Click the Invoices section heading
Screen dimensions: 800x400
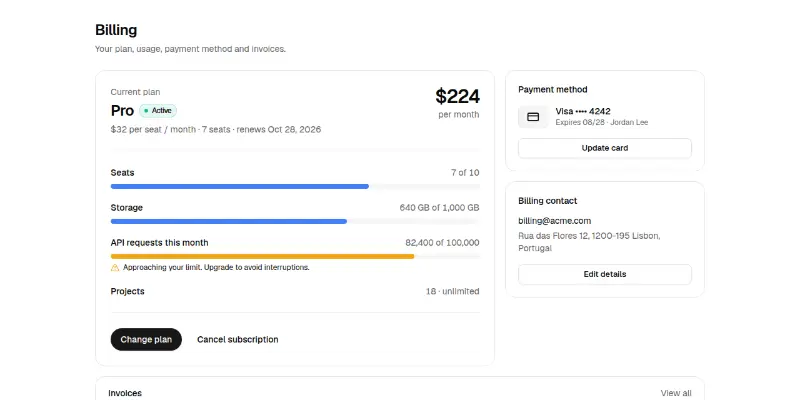[125, 393]
